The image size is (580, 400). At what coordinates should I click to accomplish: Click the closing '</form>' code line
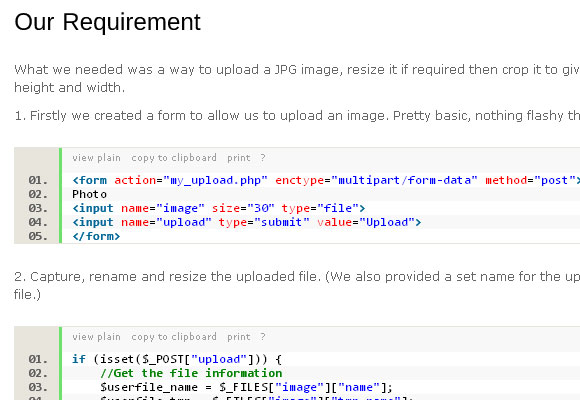[x=96, y=236]
